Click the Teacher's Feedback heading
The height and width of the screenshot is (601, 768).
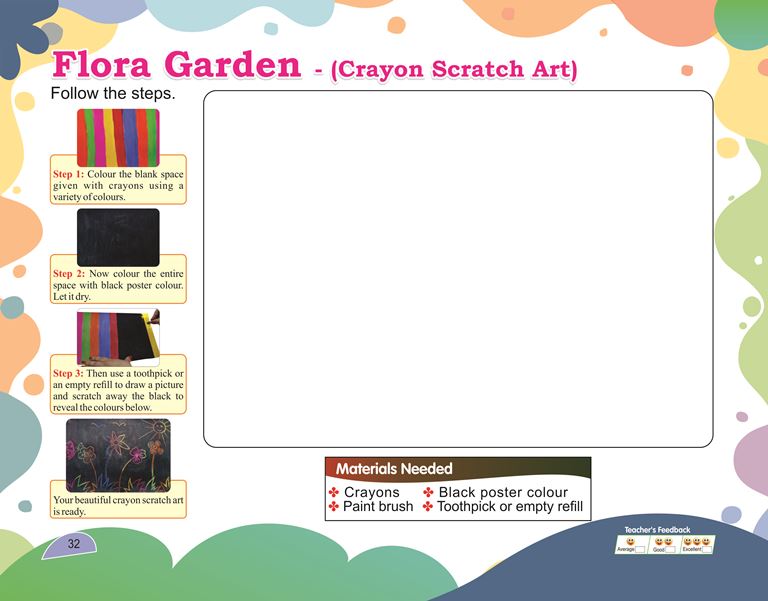coord(657,529)
